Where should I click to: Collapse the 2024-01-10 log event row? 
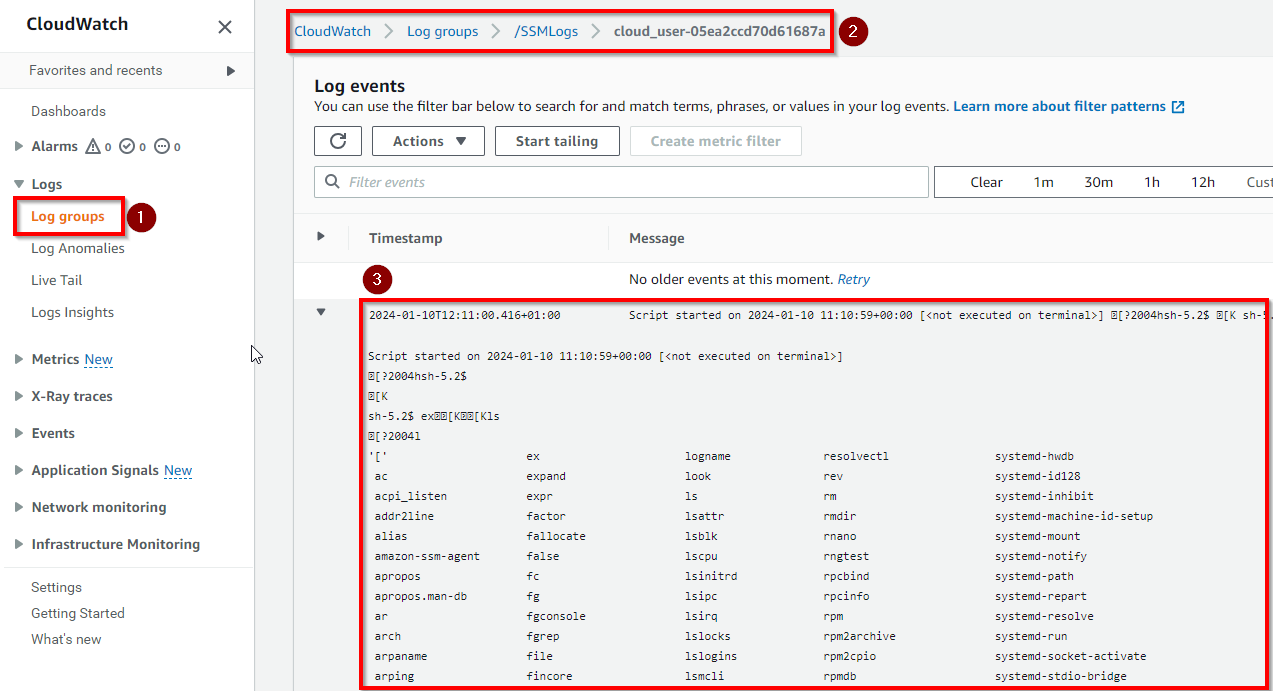point(321,312)
